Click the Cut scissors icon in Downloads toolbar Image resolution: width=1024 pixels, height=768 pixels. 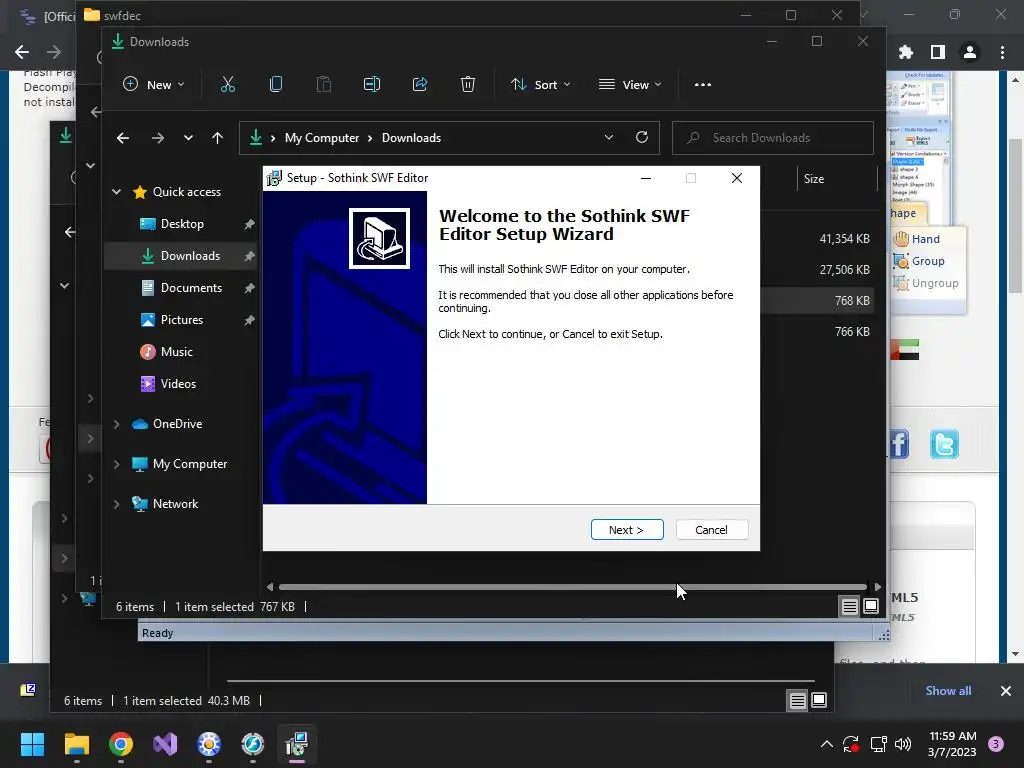coord(227,84)
